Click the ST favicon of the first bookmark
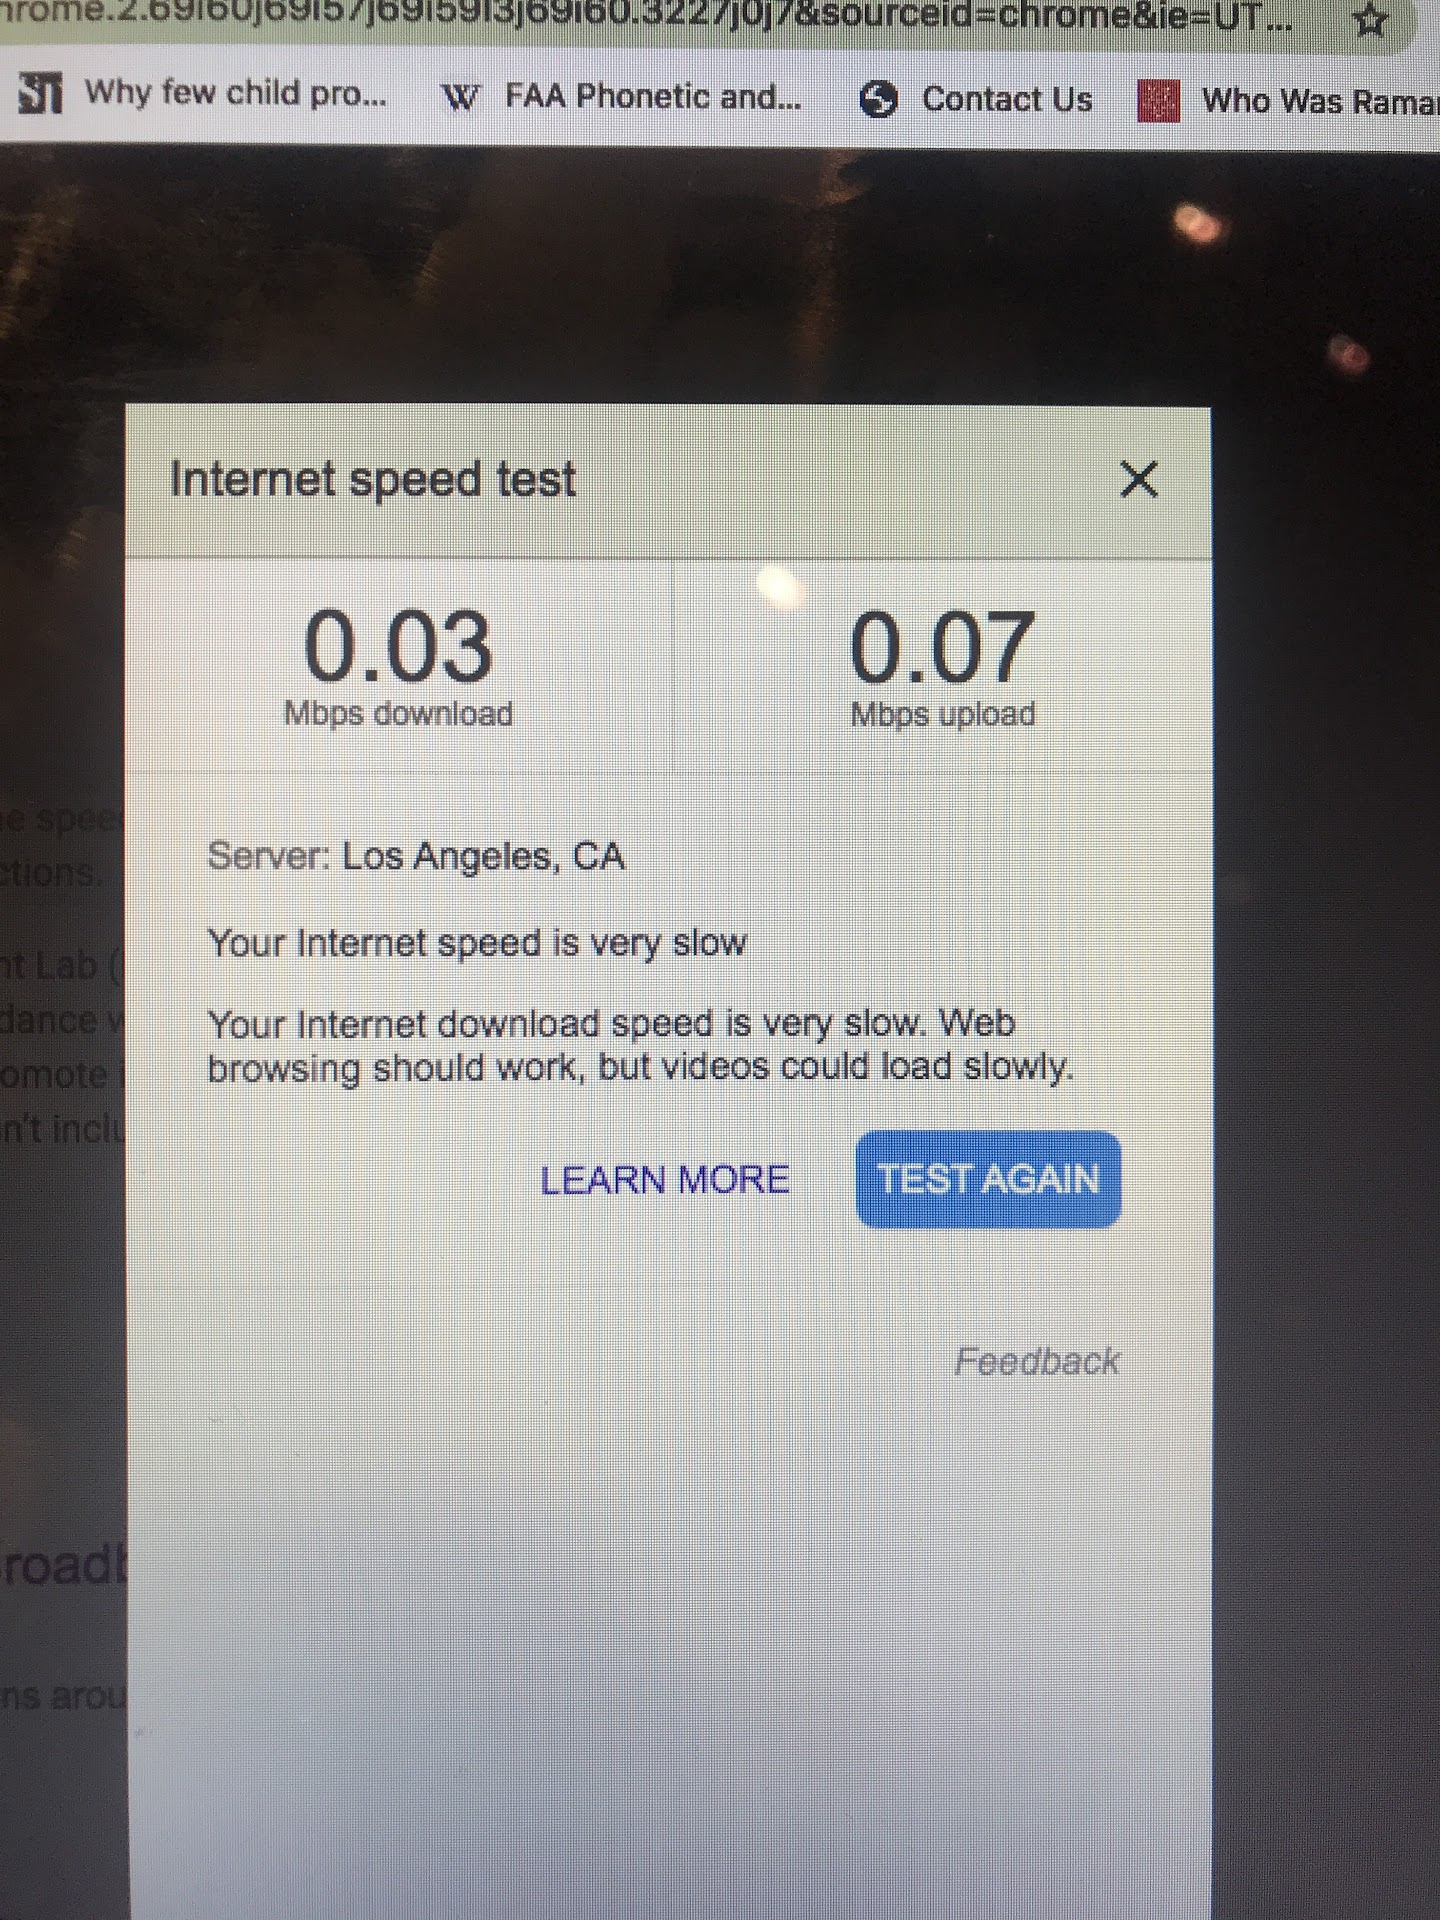Image resolution: width=1440 pixels, height=1920 pixels. pyautogui.click(x=40, y=93)
